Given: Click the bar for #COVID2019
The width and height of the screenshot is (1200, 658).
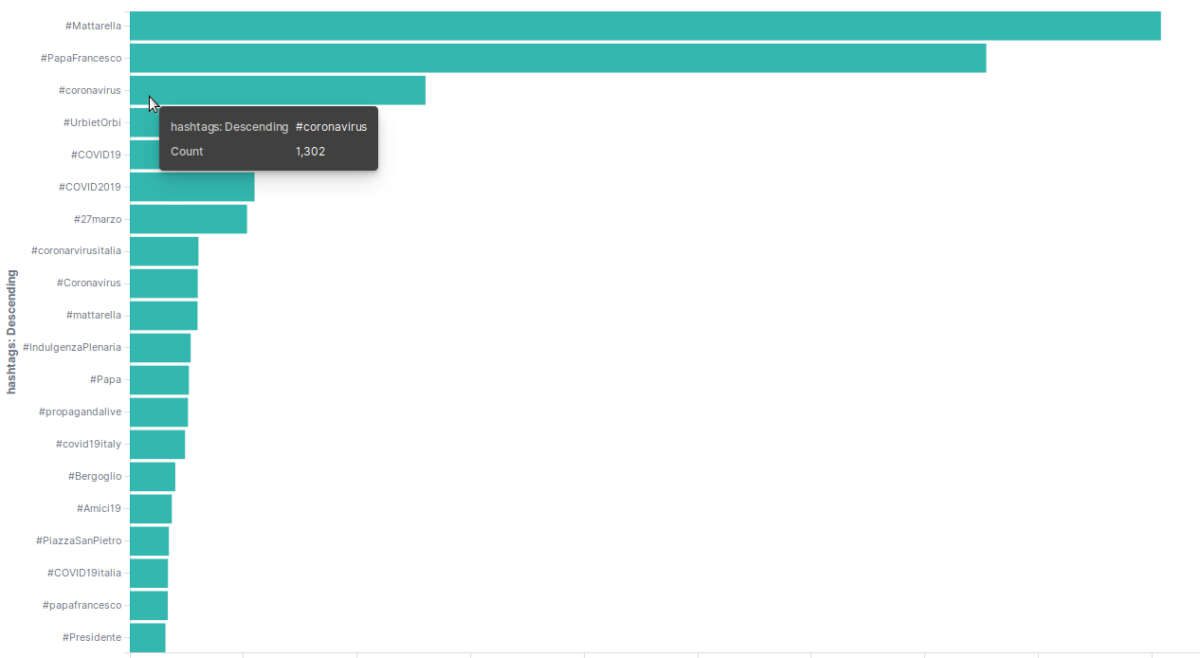Looking at the screenshot, I should 192,187.
